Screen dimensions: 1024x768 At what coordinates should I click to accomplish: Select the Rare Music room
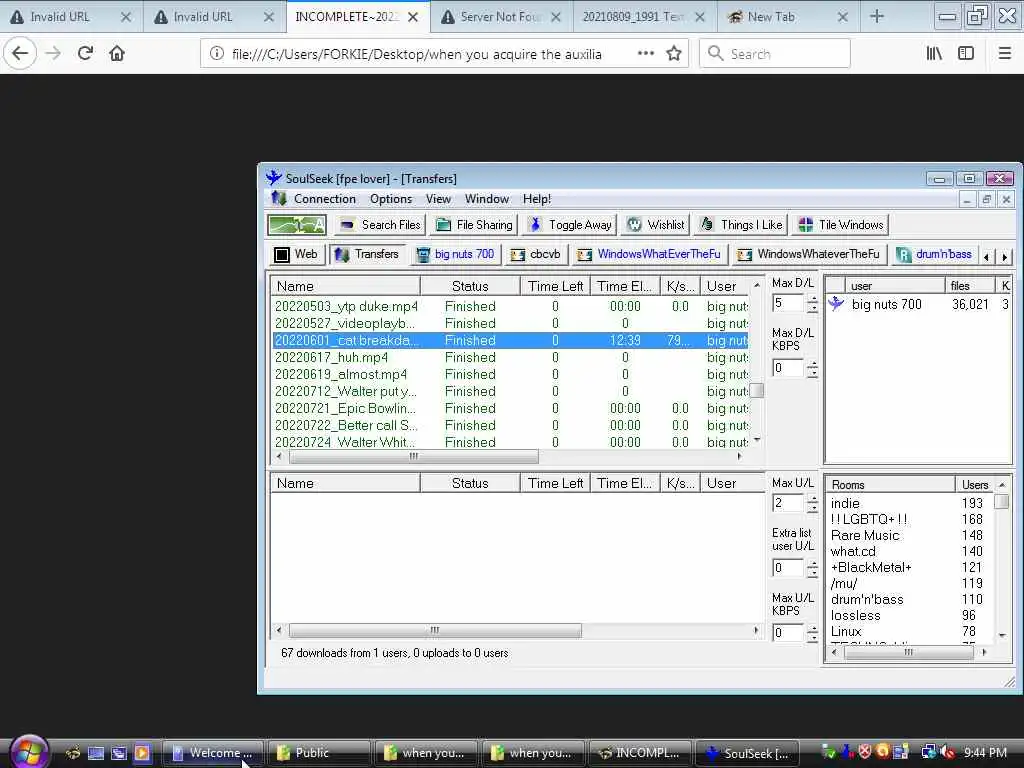click(865, 536)
